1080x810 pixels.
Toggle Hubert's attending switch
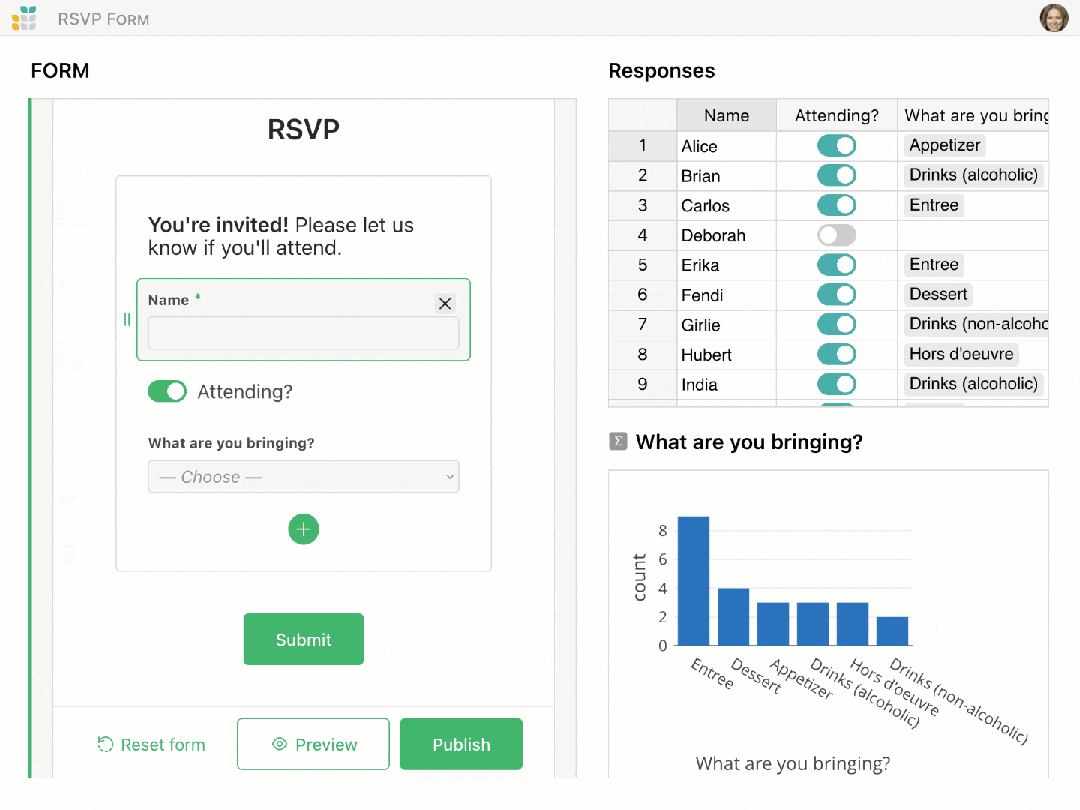pyautogui.click(x=836, y=355)
